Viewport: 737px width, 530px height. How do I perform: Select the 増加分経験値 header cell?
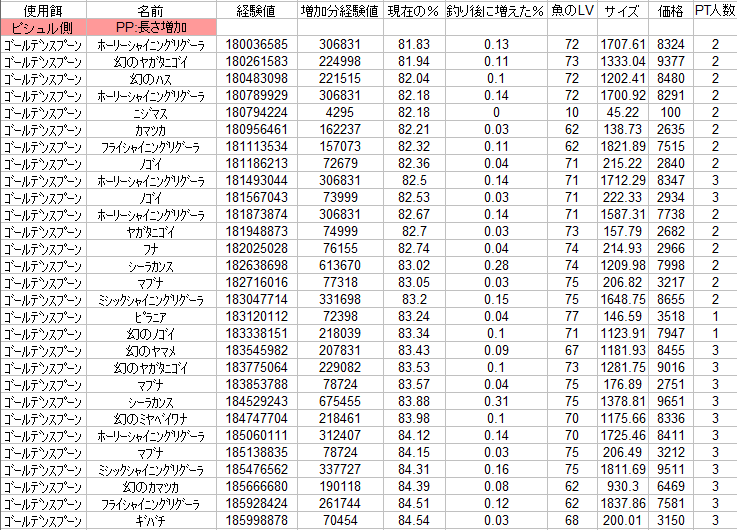click(x=339, y=10)
